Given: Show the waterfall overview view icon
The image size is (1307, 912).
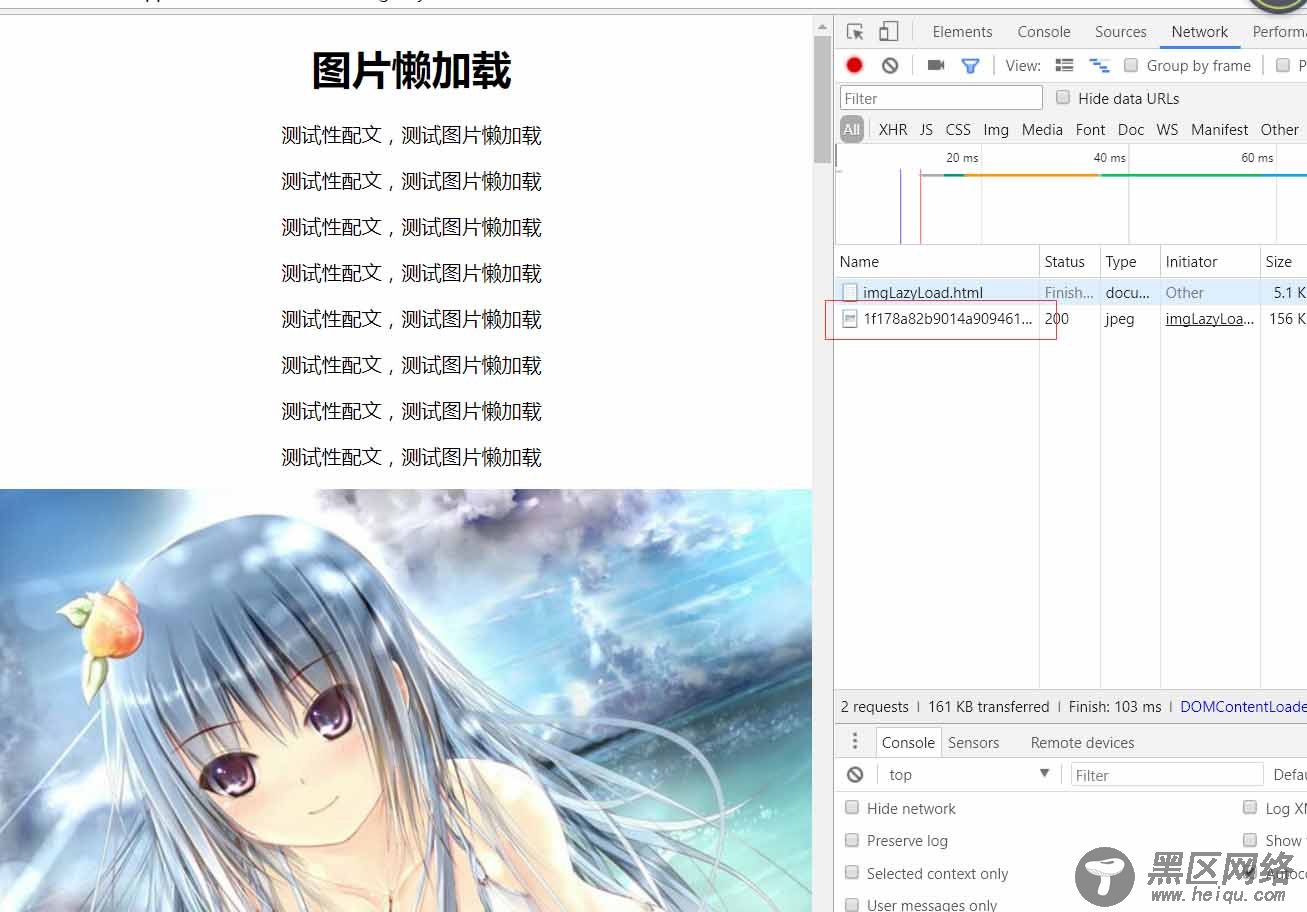Looking at the screenshot, I should [1100, 65].
